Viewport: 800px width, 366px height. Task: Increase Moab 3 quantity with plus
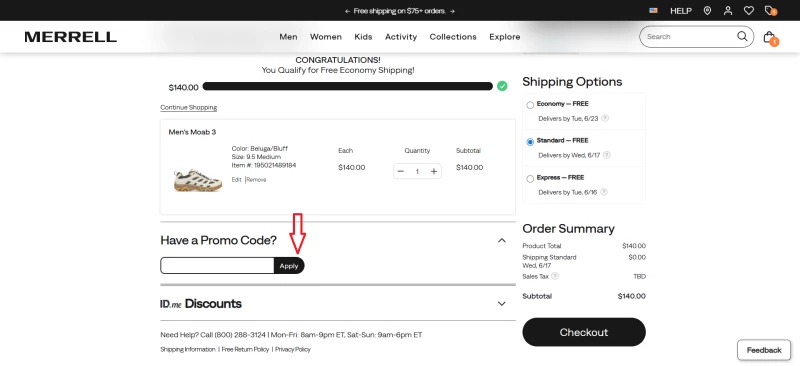click(x=434, y=172)
